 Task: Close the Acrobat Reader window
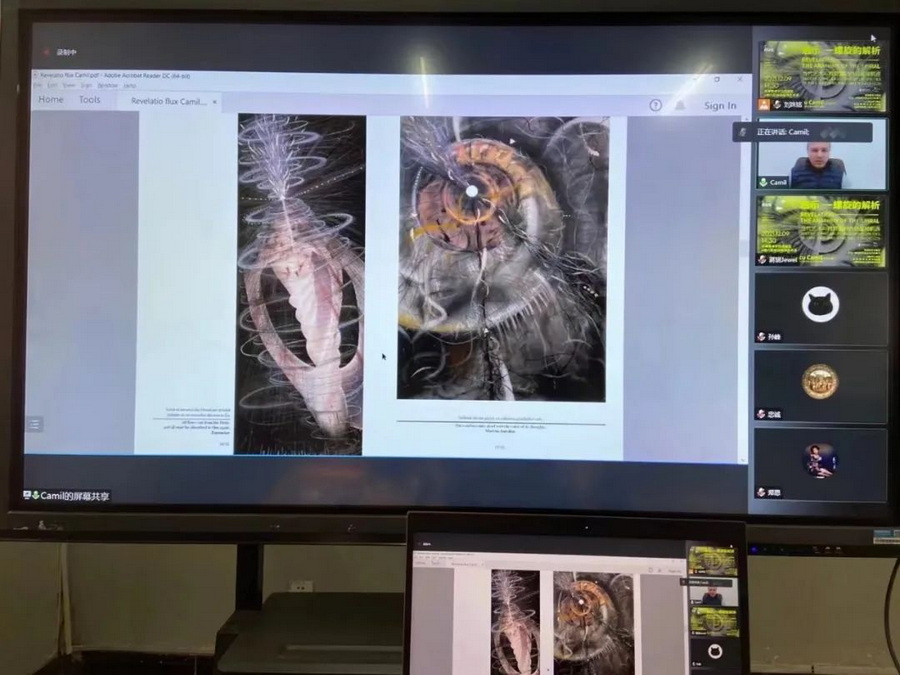740,79
